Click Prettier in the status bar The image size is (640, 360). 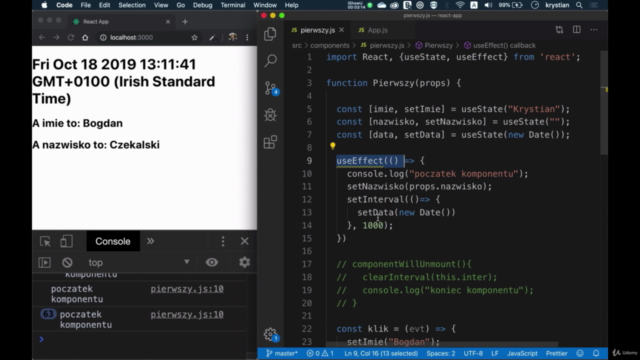click(557, 353)
